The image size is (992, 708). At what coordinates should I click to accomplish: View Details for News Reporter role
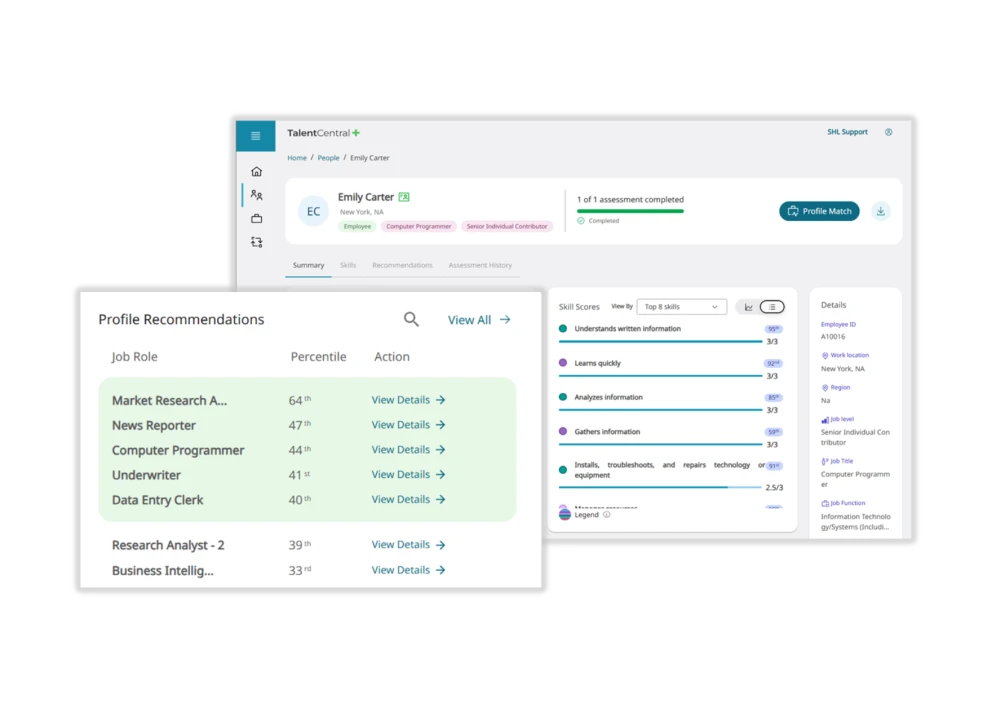[408, 425]
